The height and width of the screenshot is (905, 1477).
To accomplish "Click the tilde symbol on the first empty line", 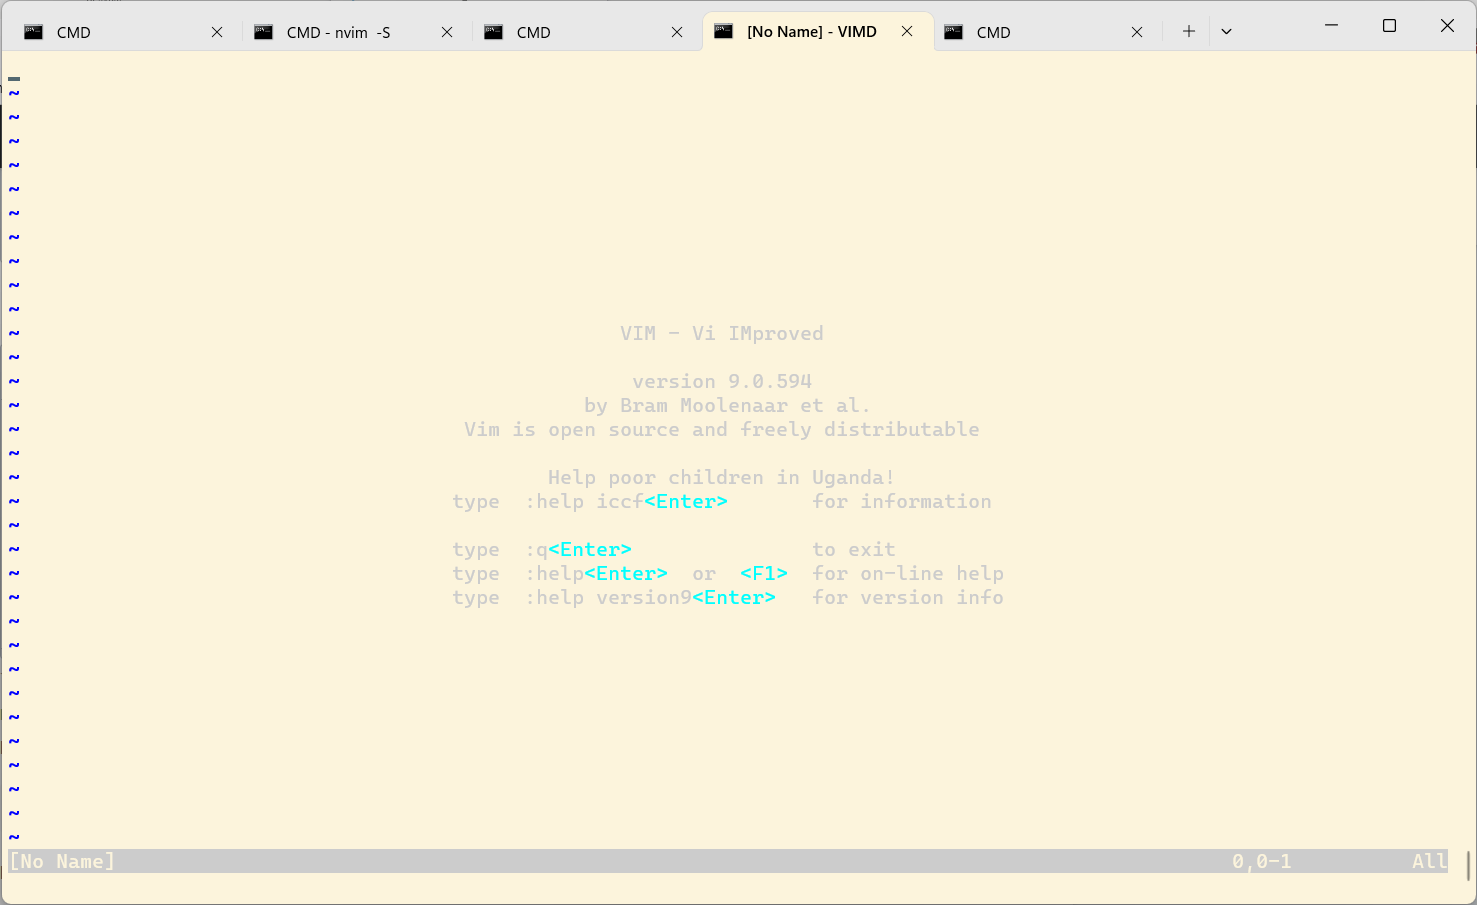I will pyautogui.click(x=14, y=92).
